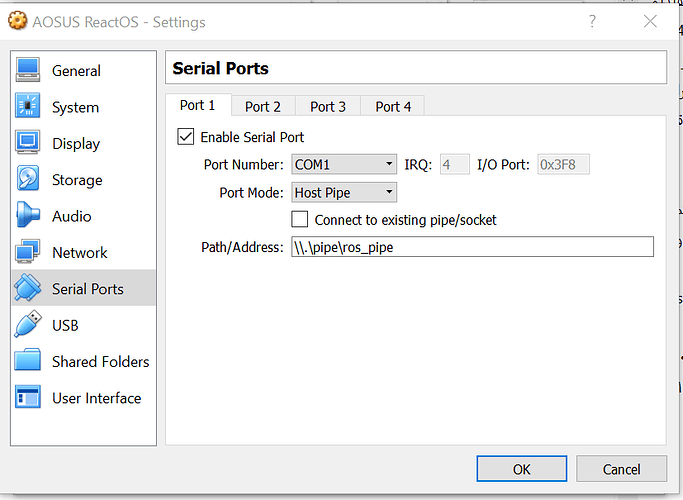This screenshot has height=500, width=683.
Task: Click the title bar help question mark
Action: coord(592,20)
